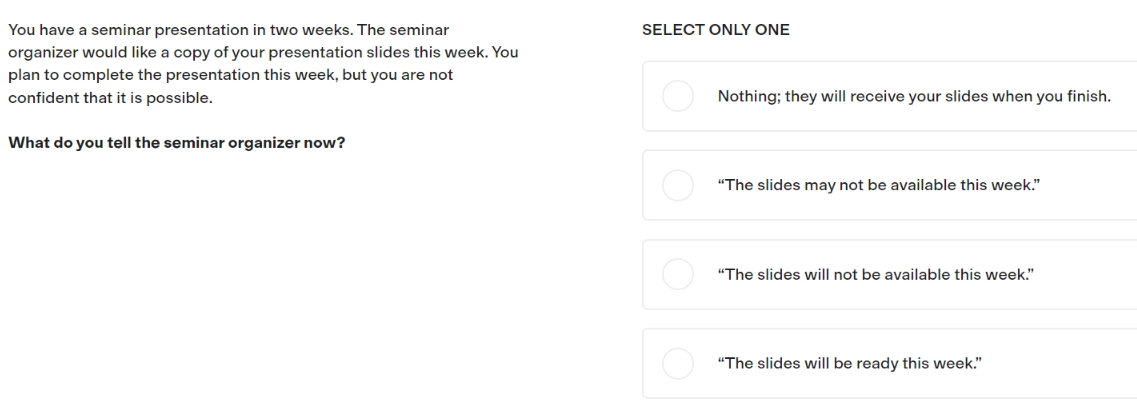
Task: Click the line starting "plan to complete the presentation"
Action: [231, 75]
